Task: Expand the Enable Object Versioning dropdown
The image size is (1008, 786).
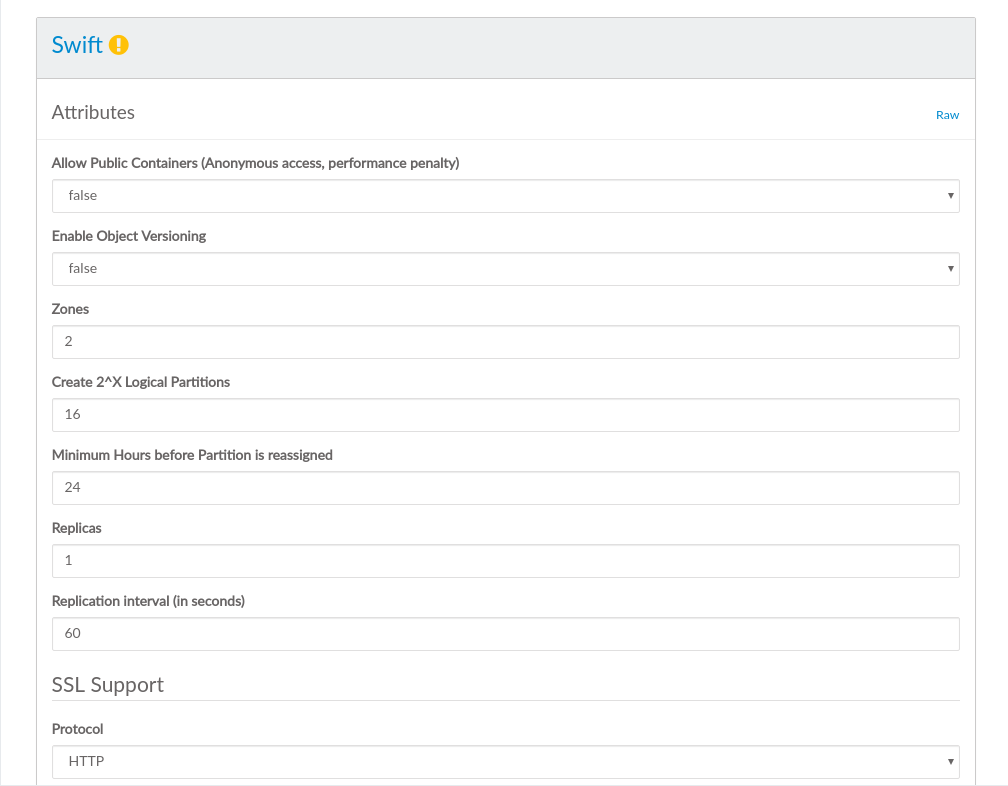Action: coord(505,269)
